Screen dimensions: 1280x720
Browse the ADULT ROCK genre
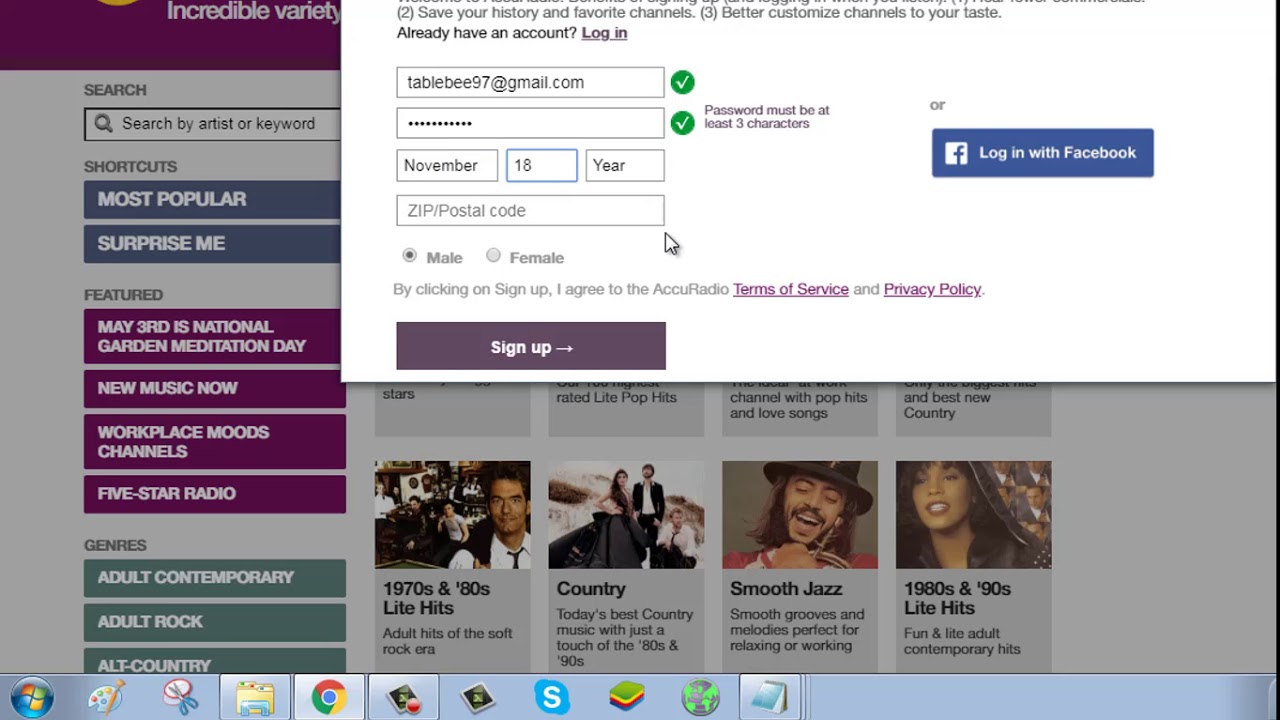[215, 622]
